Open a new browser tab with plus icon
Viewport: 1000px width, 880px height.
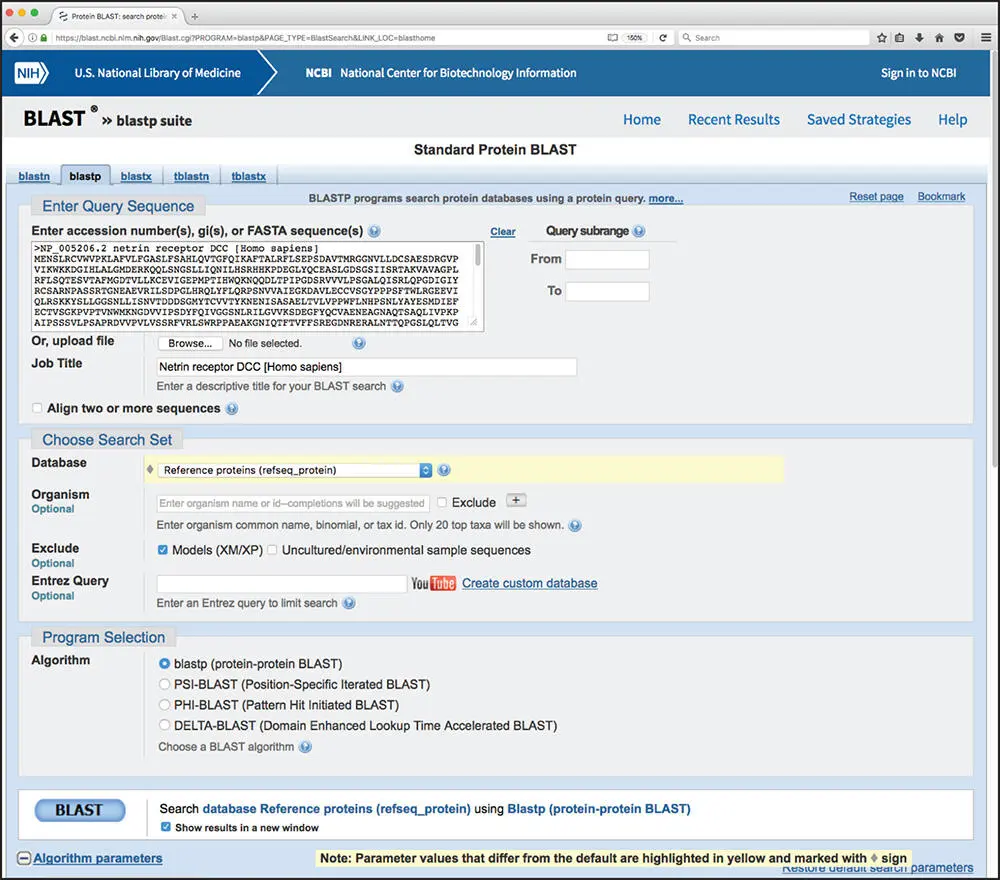(x=195, y=17)
